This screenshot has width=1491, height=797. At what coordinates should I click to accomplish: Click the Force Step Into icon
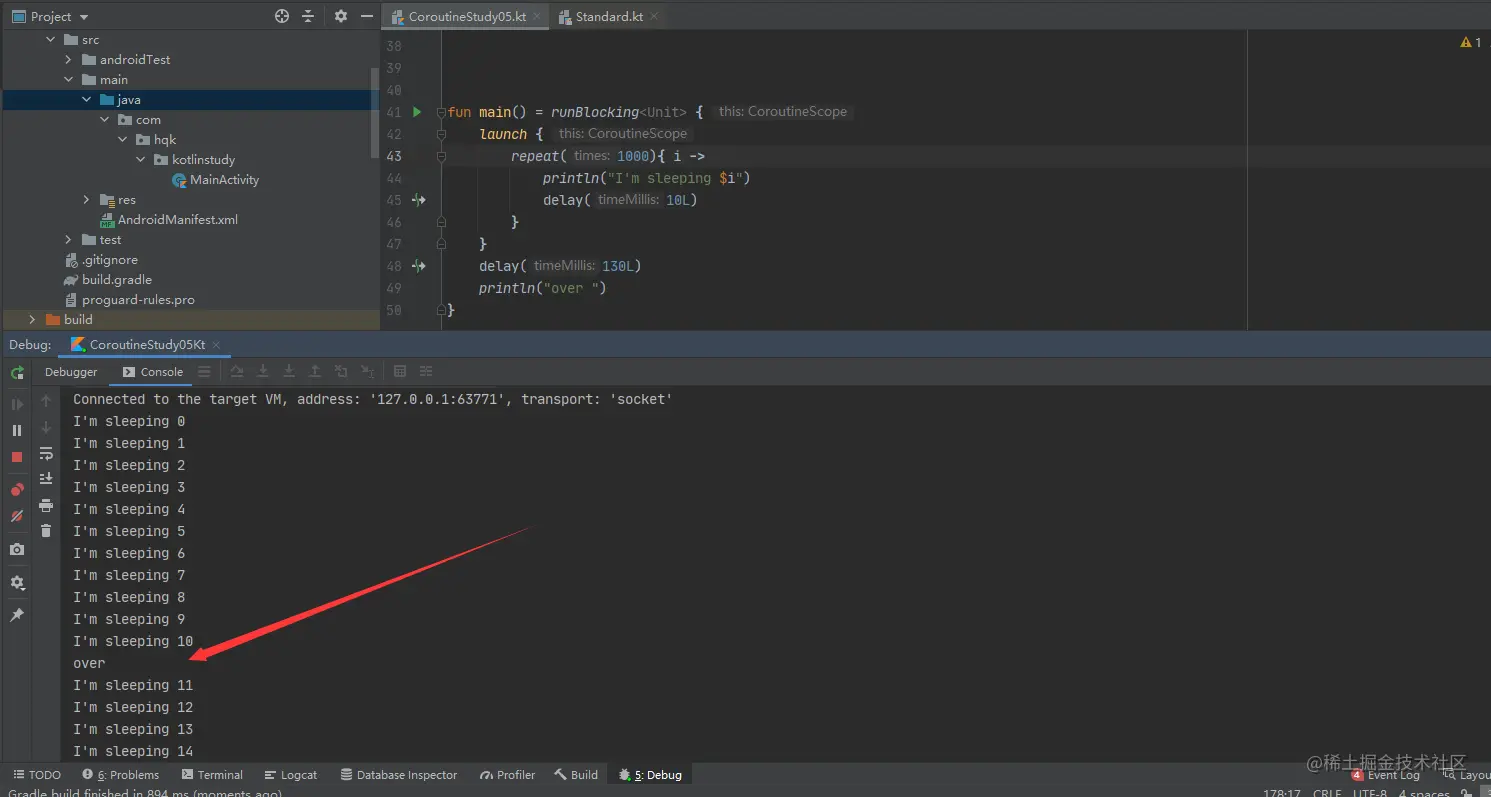289,372
